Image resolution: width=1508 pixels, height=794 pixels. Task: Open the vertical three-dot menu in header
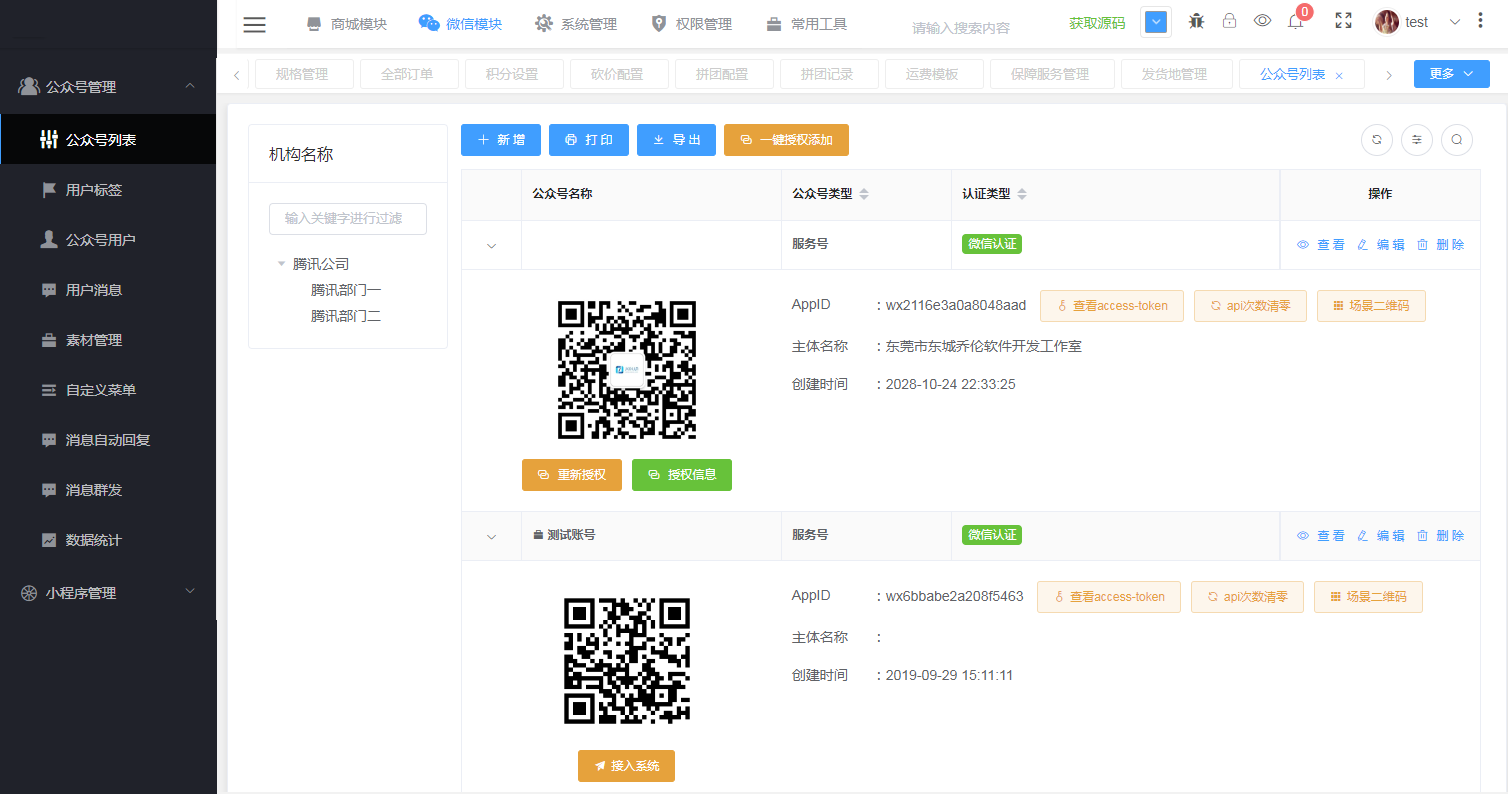pos(1480,21)
